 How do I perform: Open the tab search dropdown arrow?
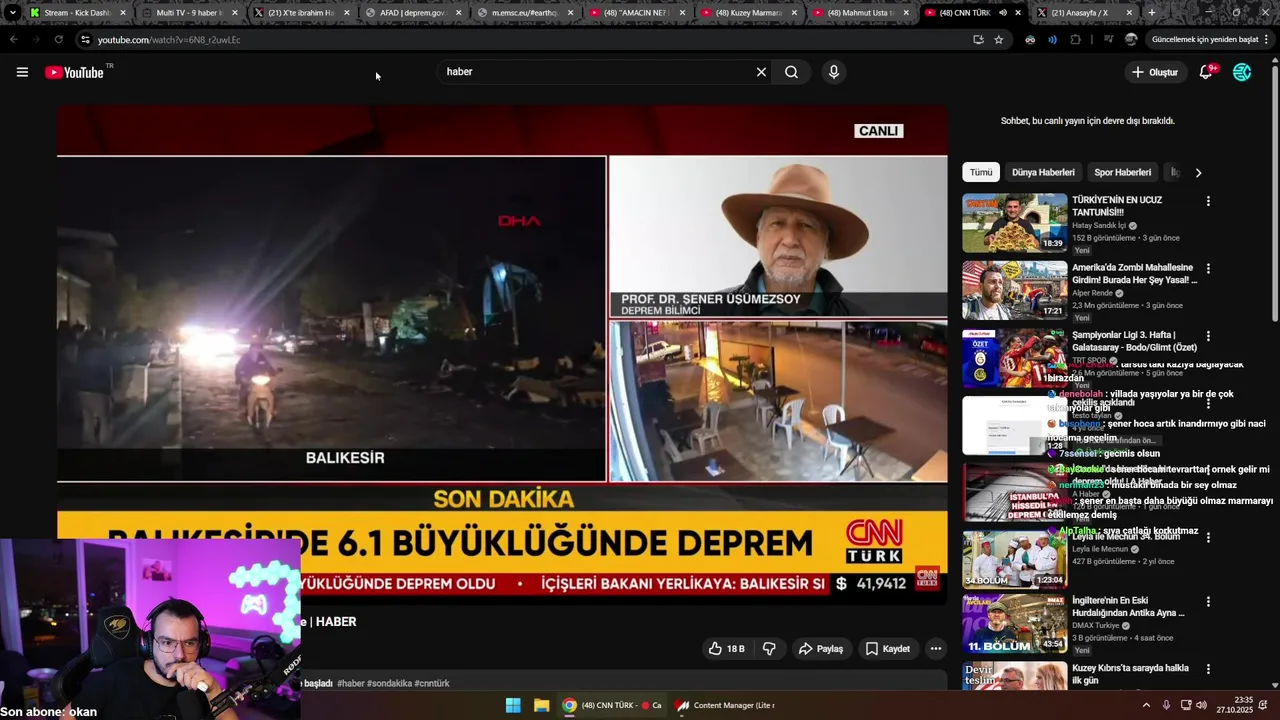[x=12, y=13]
